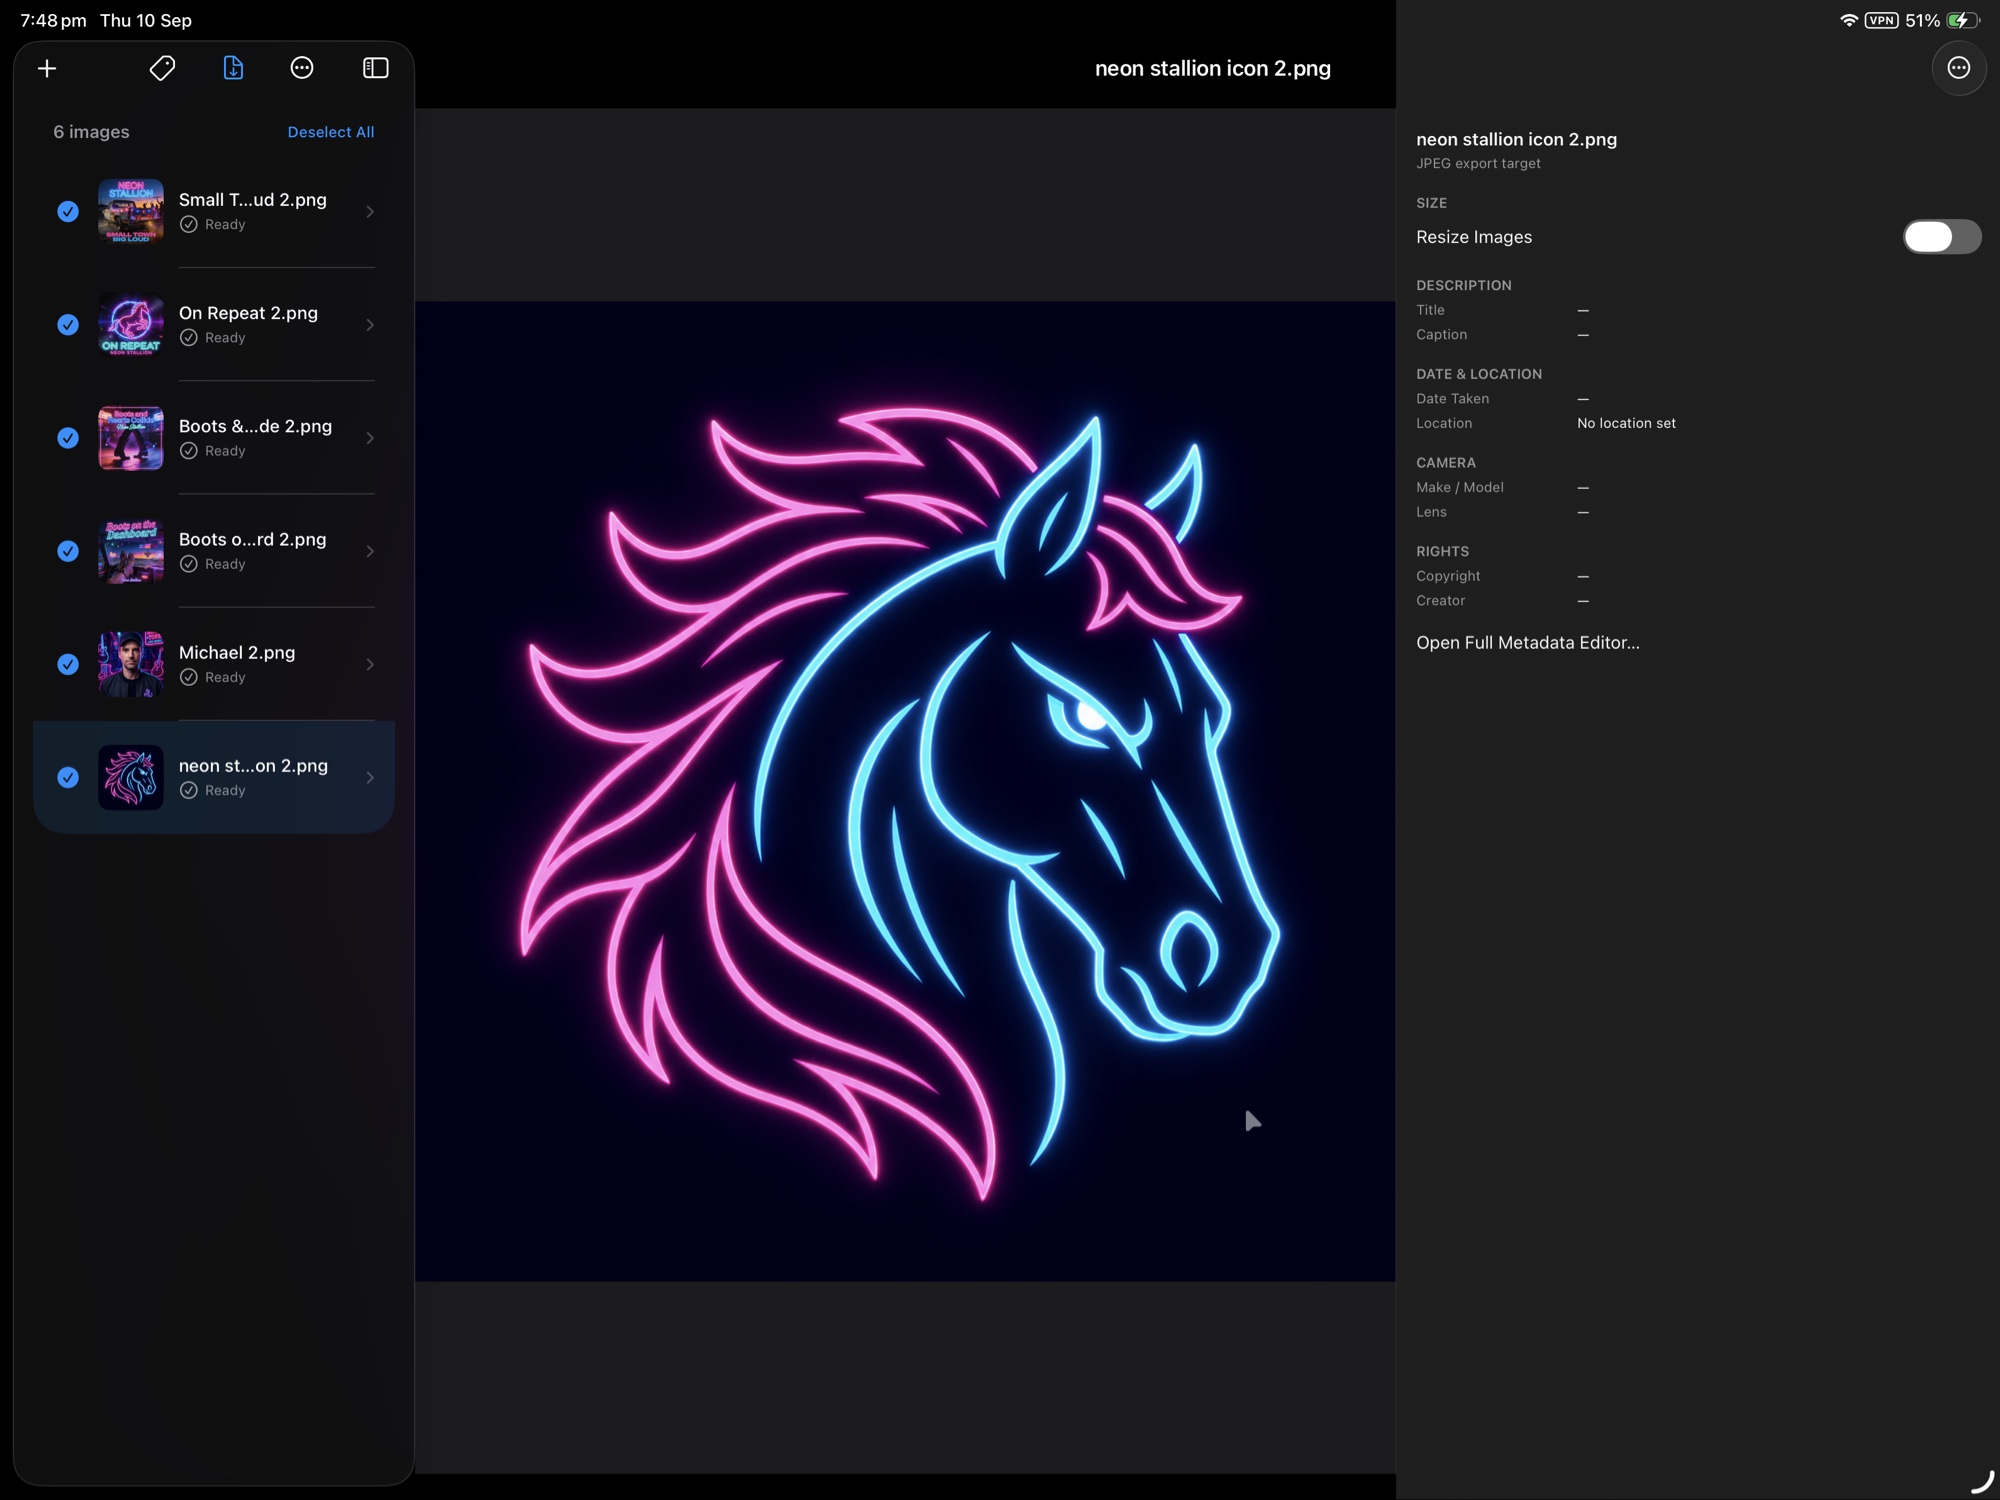Screen dimensions: 2000x1500
Task: Click the Date Taken field value
Action: coord(1583,399)
